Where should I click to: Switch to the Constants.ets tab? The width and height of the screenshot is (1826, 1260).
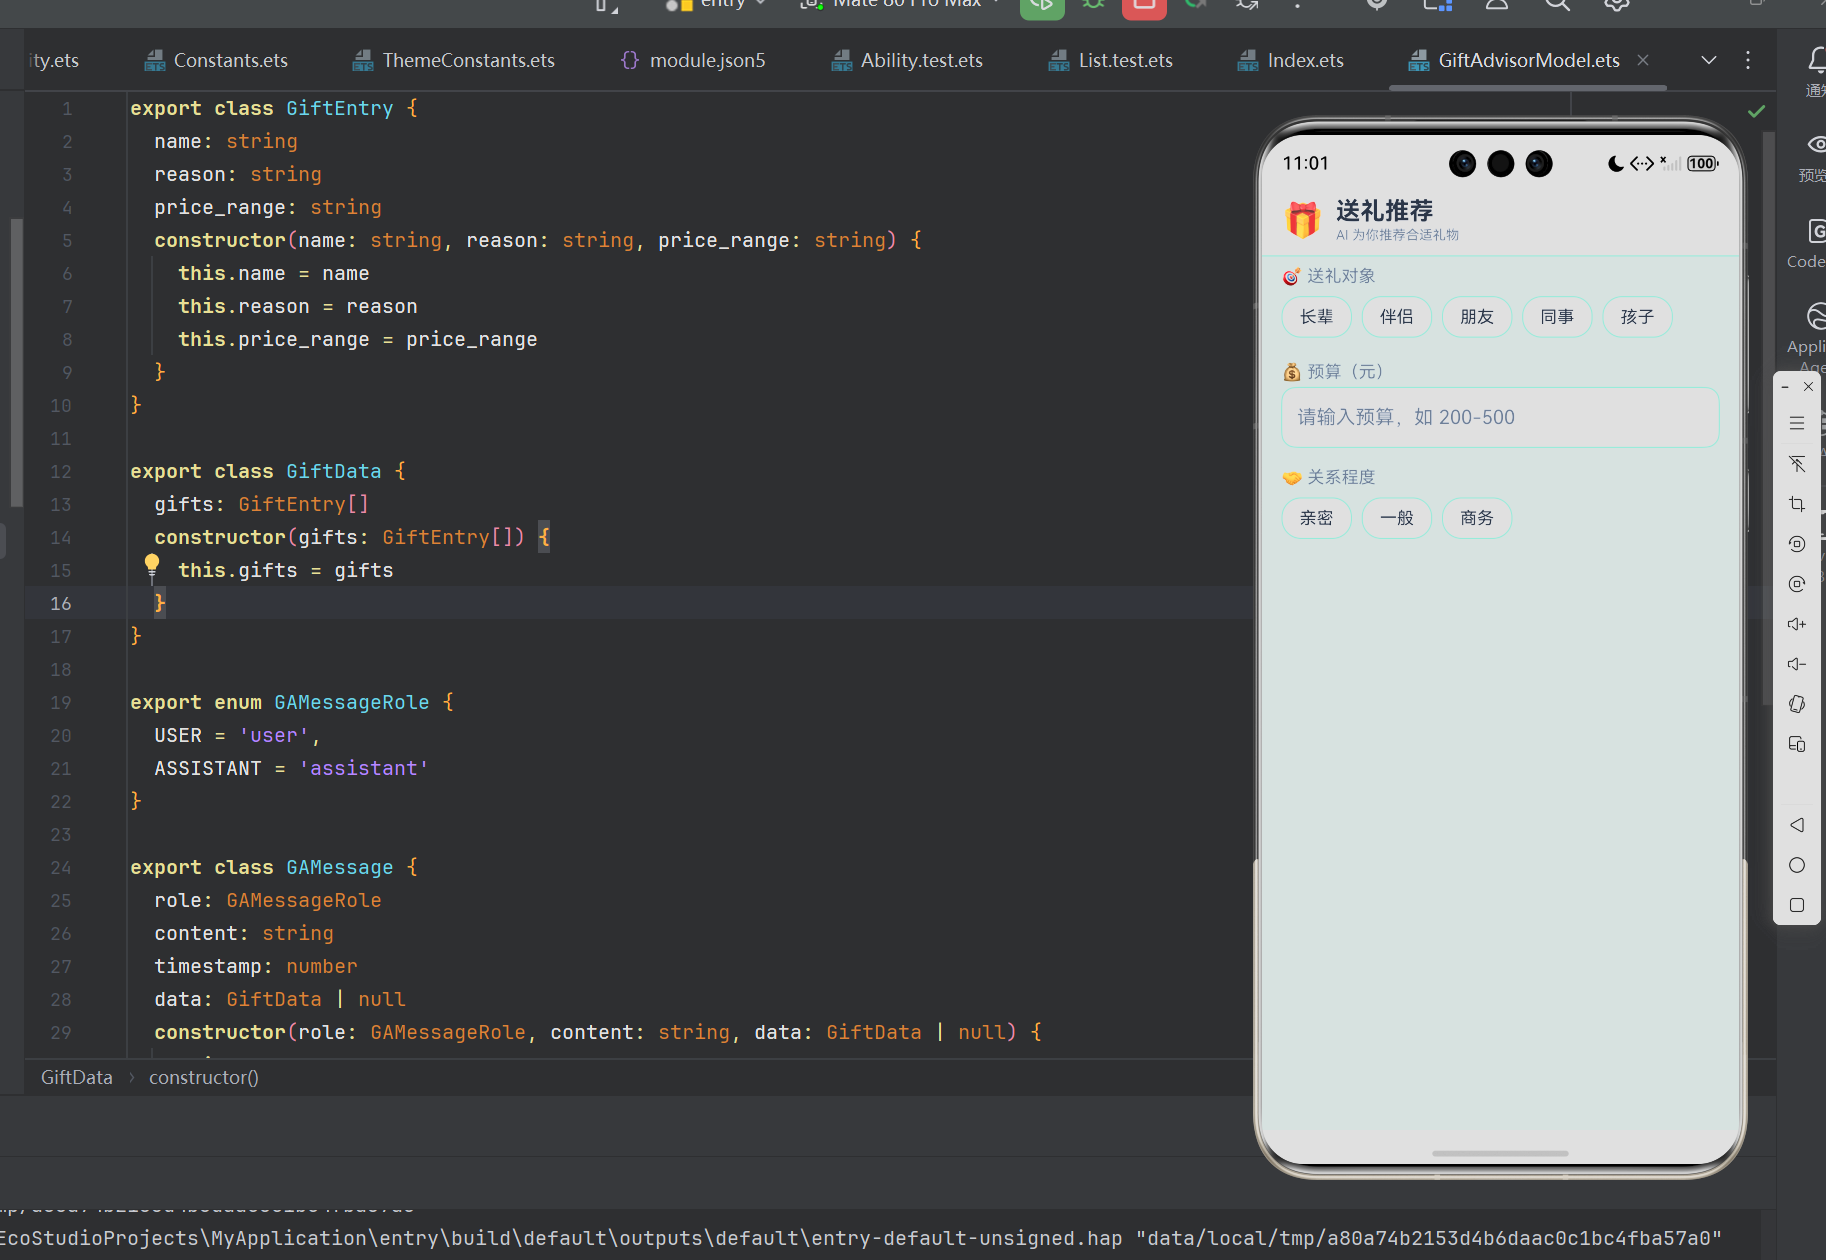pyautogui.click(x=216, y=60)
